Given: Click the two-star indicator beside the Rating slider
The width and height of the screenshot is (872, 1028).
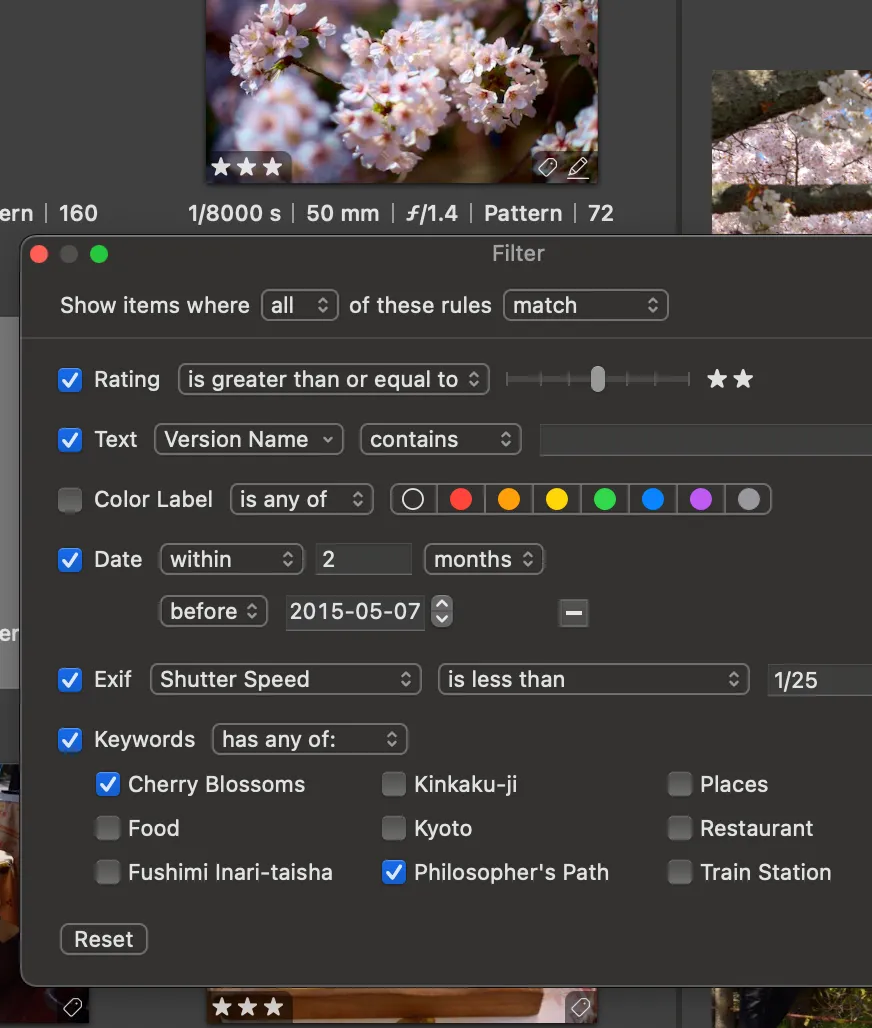Looking at the screenshot, I should pos(730,378).
